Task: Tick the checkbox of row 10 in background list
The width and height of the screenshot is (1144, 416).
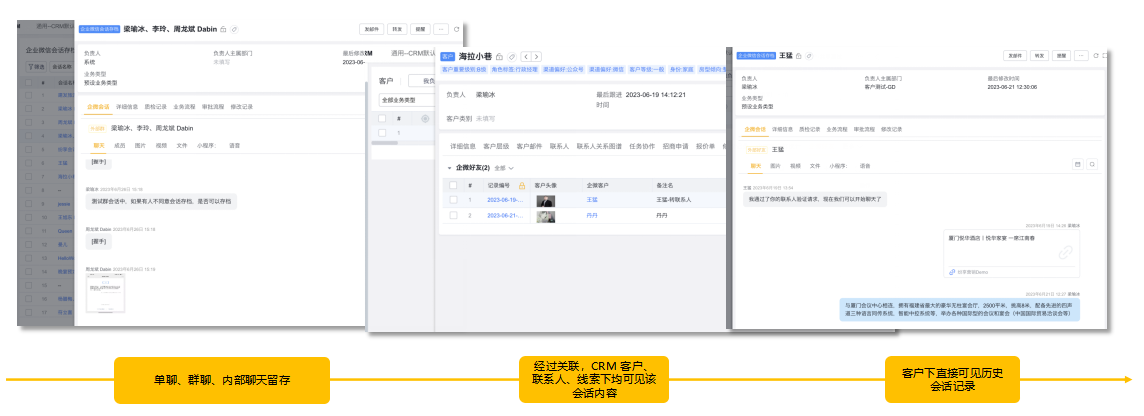Action: click(28, 217)
